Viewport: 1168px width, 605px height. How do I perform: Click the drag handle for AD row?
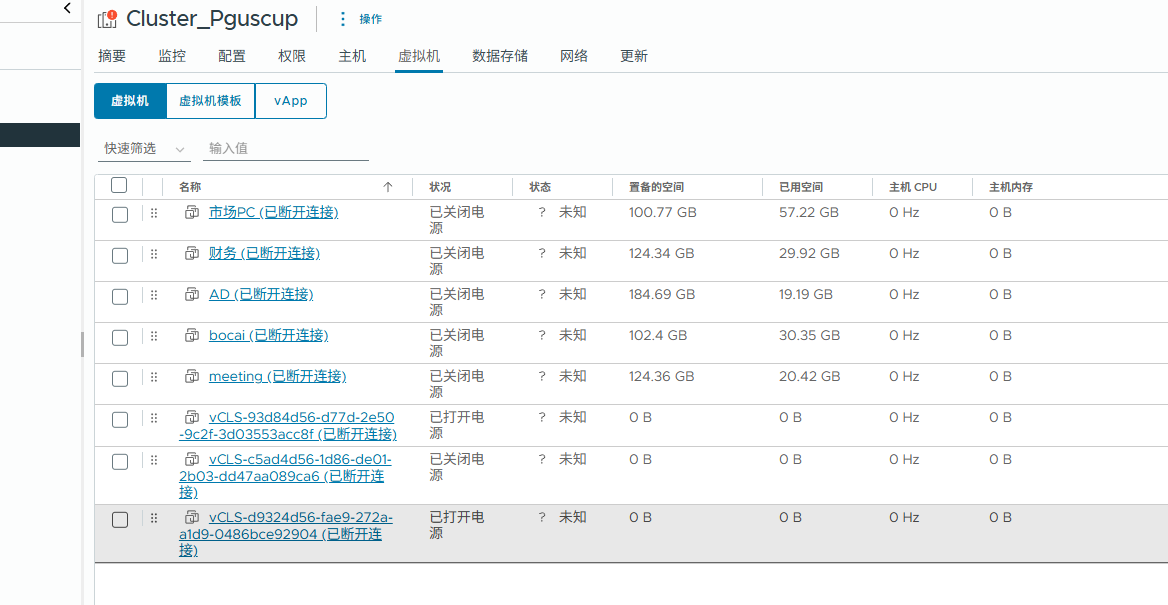[154, 295]
